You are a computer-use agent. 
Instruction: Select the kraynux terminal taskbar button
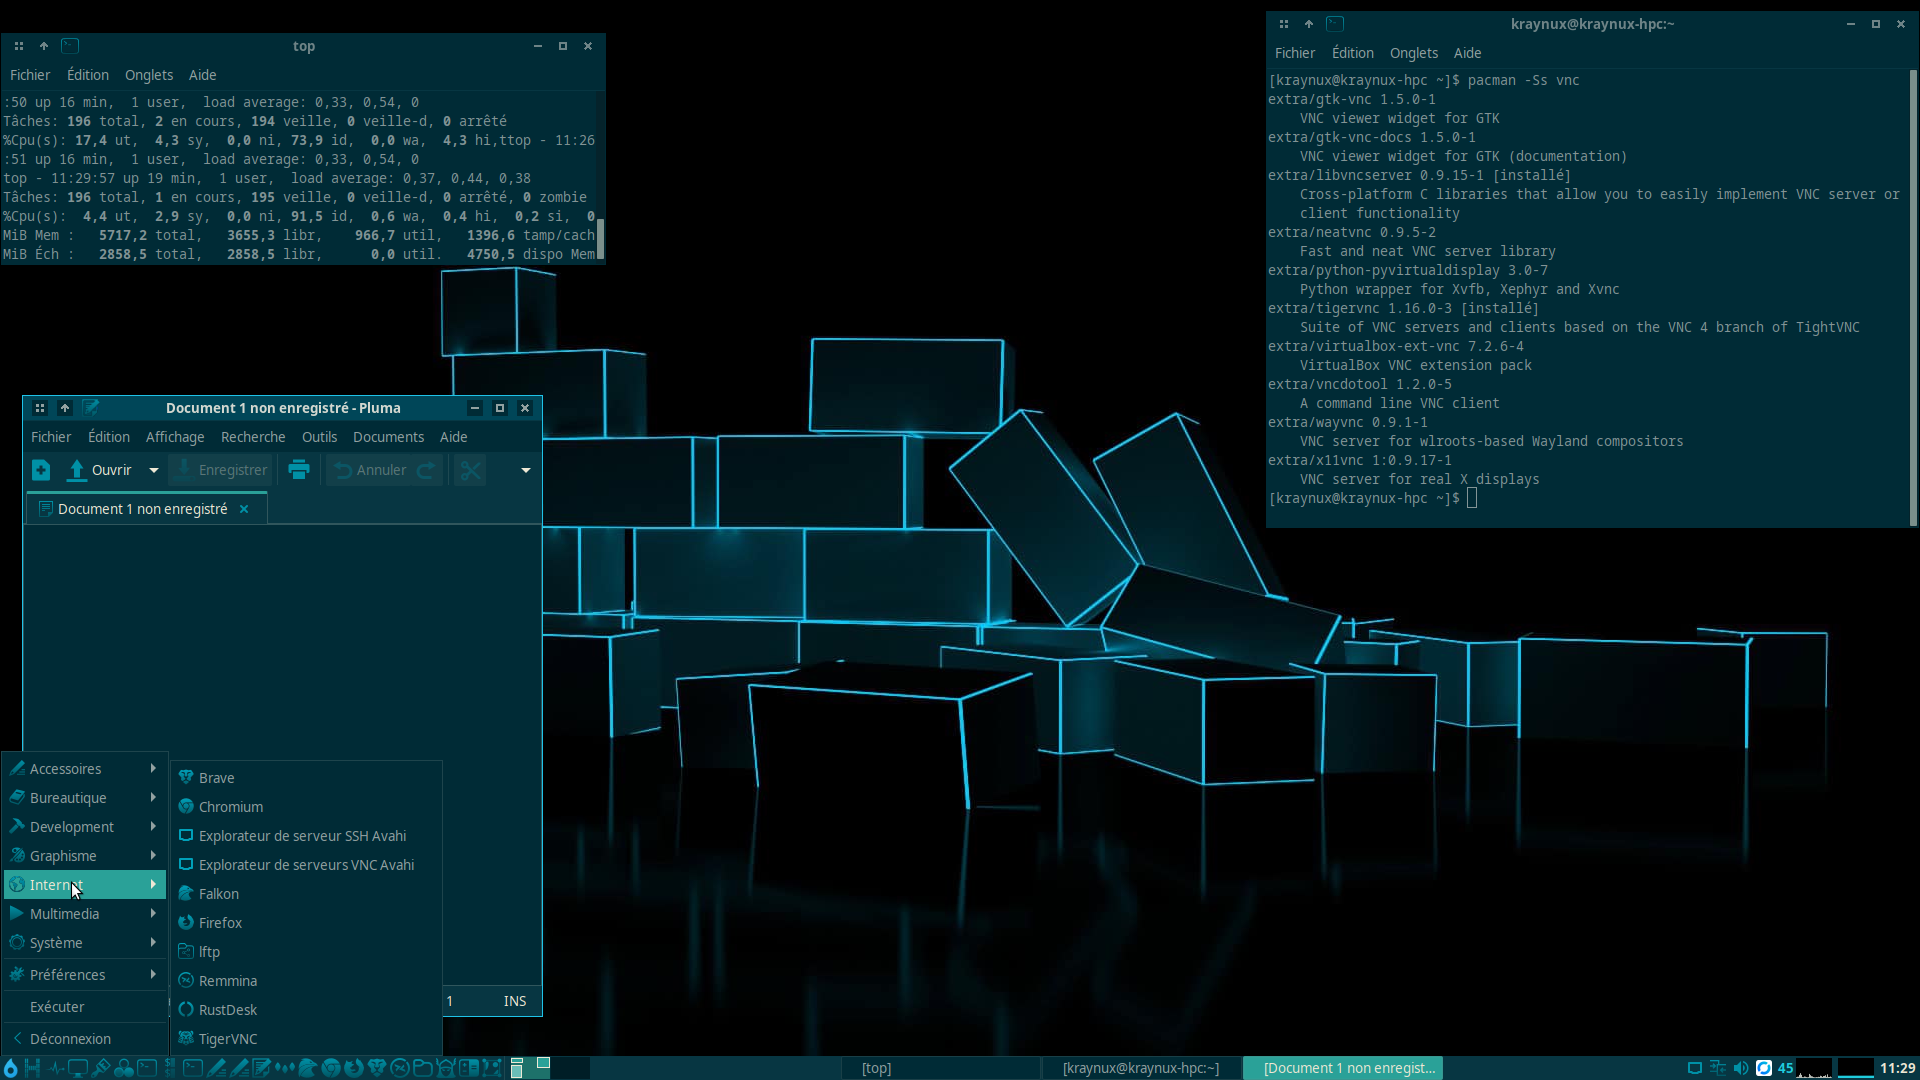(1140, 1068)
